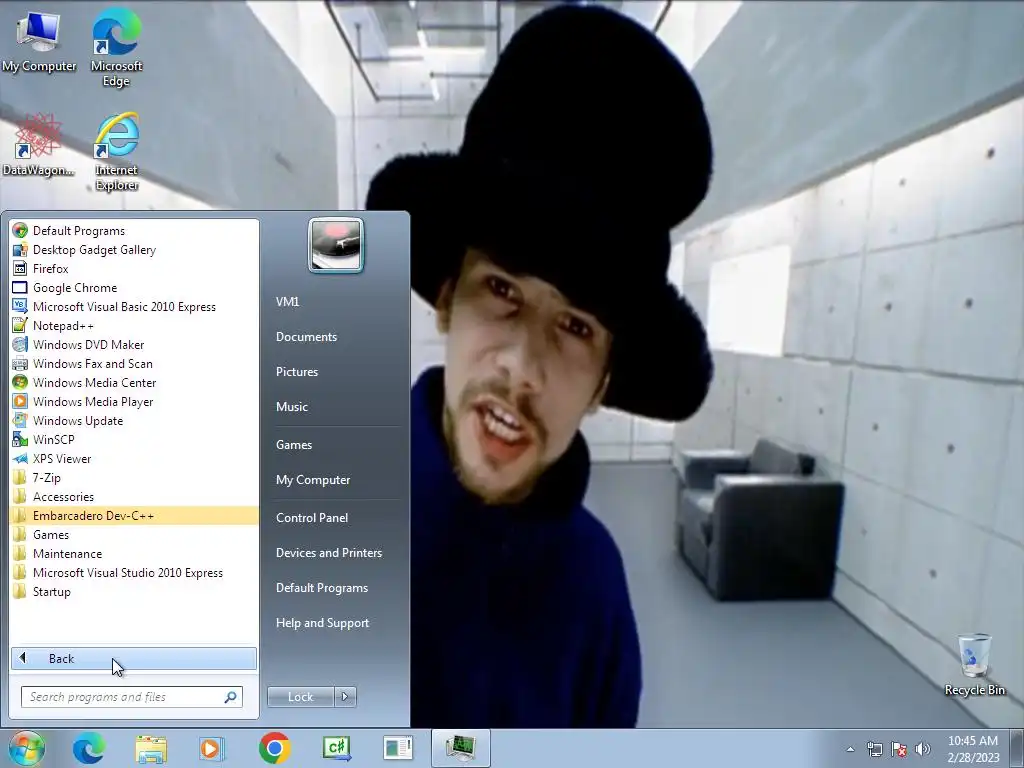Viewport: 1024px width, 768px height.
Task: Click the volume speaker tray icon
Action: (x=922, y=749)
